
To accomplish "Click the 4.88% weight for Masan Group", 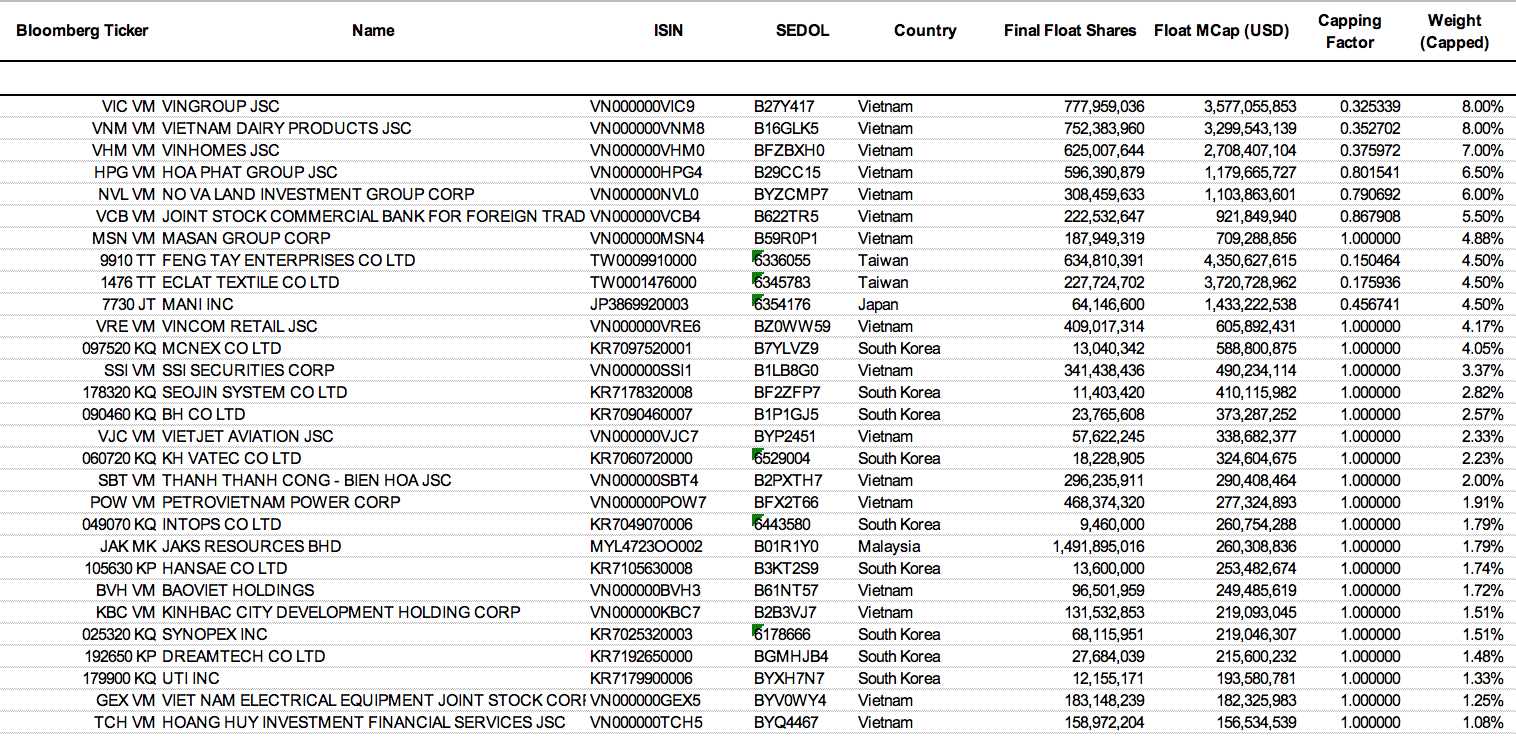I will tap(1481, 238).
